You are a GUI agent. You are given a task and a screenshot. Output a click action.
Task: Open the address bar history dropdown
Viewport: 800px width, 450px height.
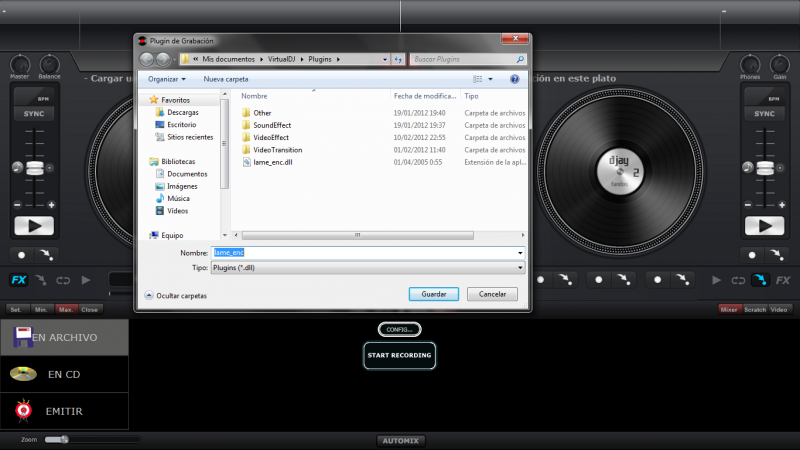pos(385,59)
